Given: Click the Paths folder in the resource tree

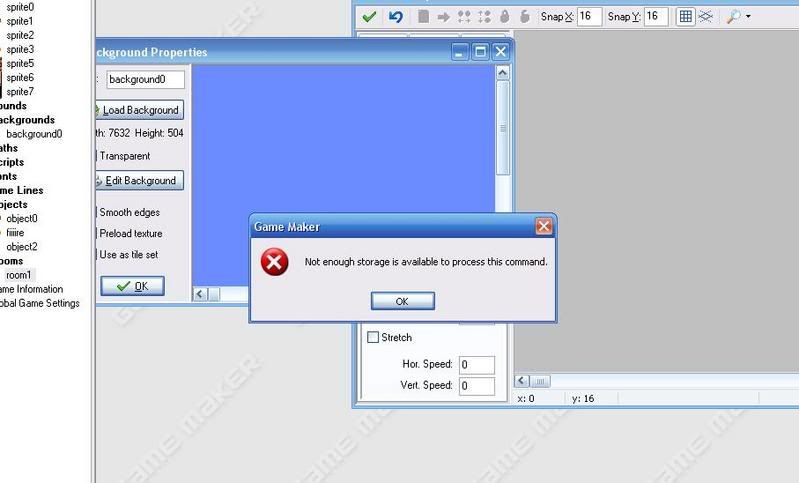Looking at the screenshot, I should [x=9, y=148].
